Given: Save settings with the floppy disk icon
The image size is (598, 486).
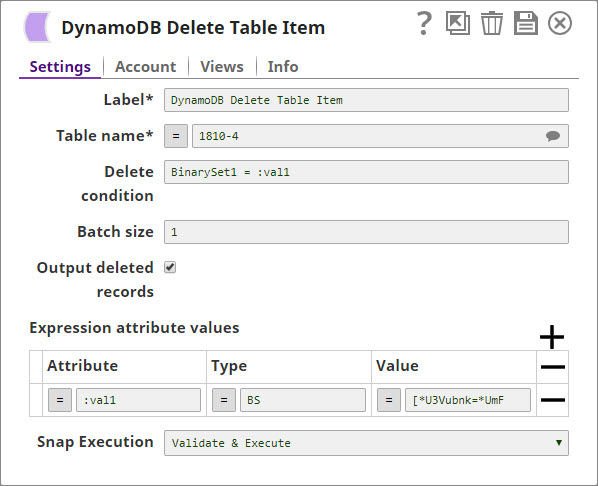Looking at the screenshot, I should 526,23.
